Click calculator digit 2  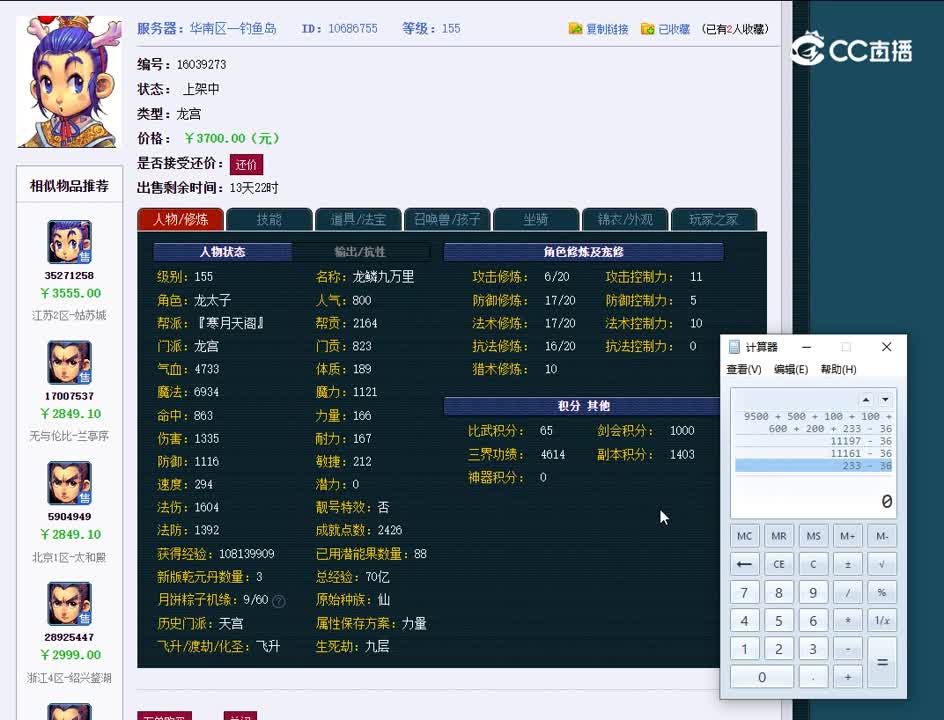coord(779,649)
